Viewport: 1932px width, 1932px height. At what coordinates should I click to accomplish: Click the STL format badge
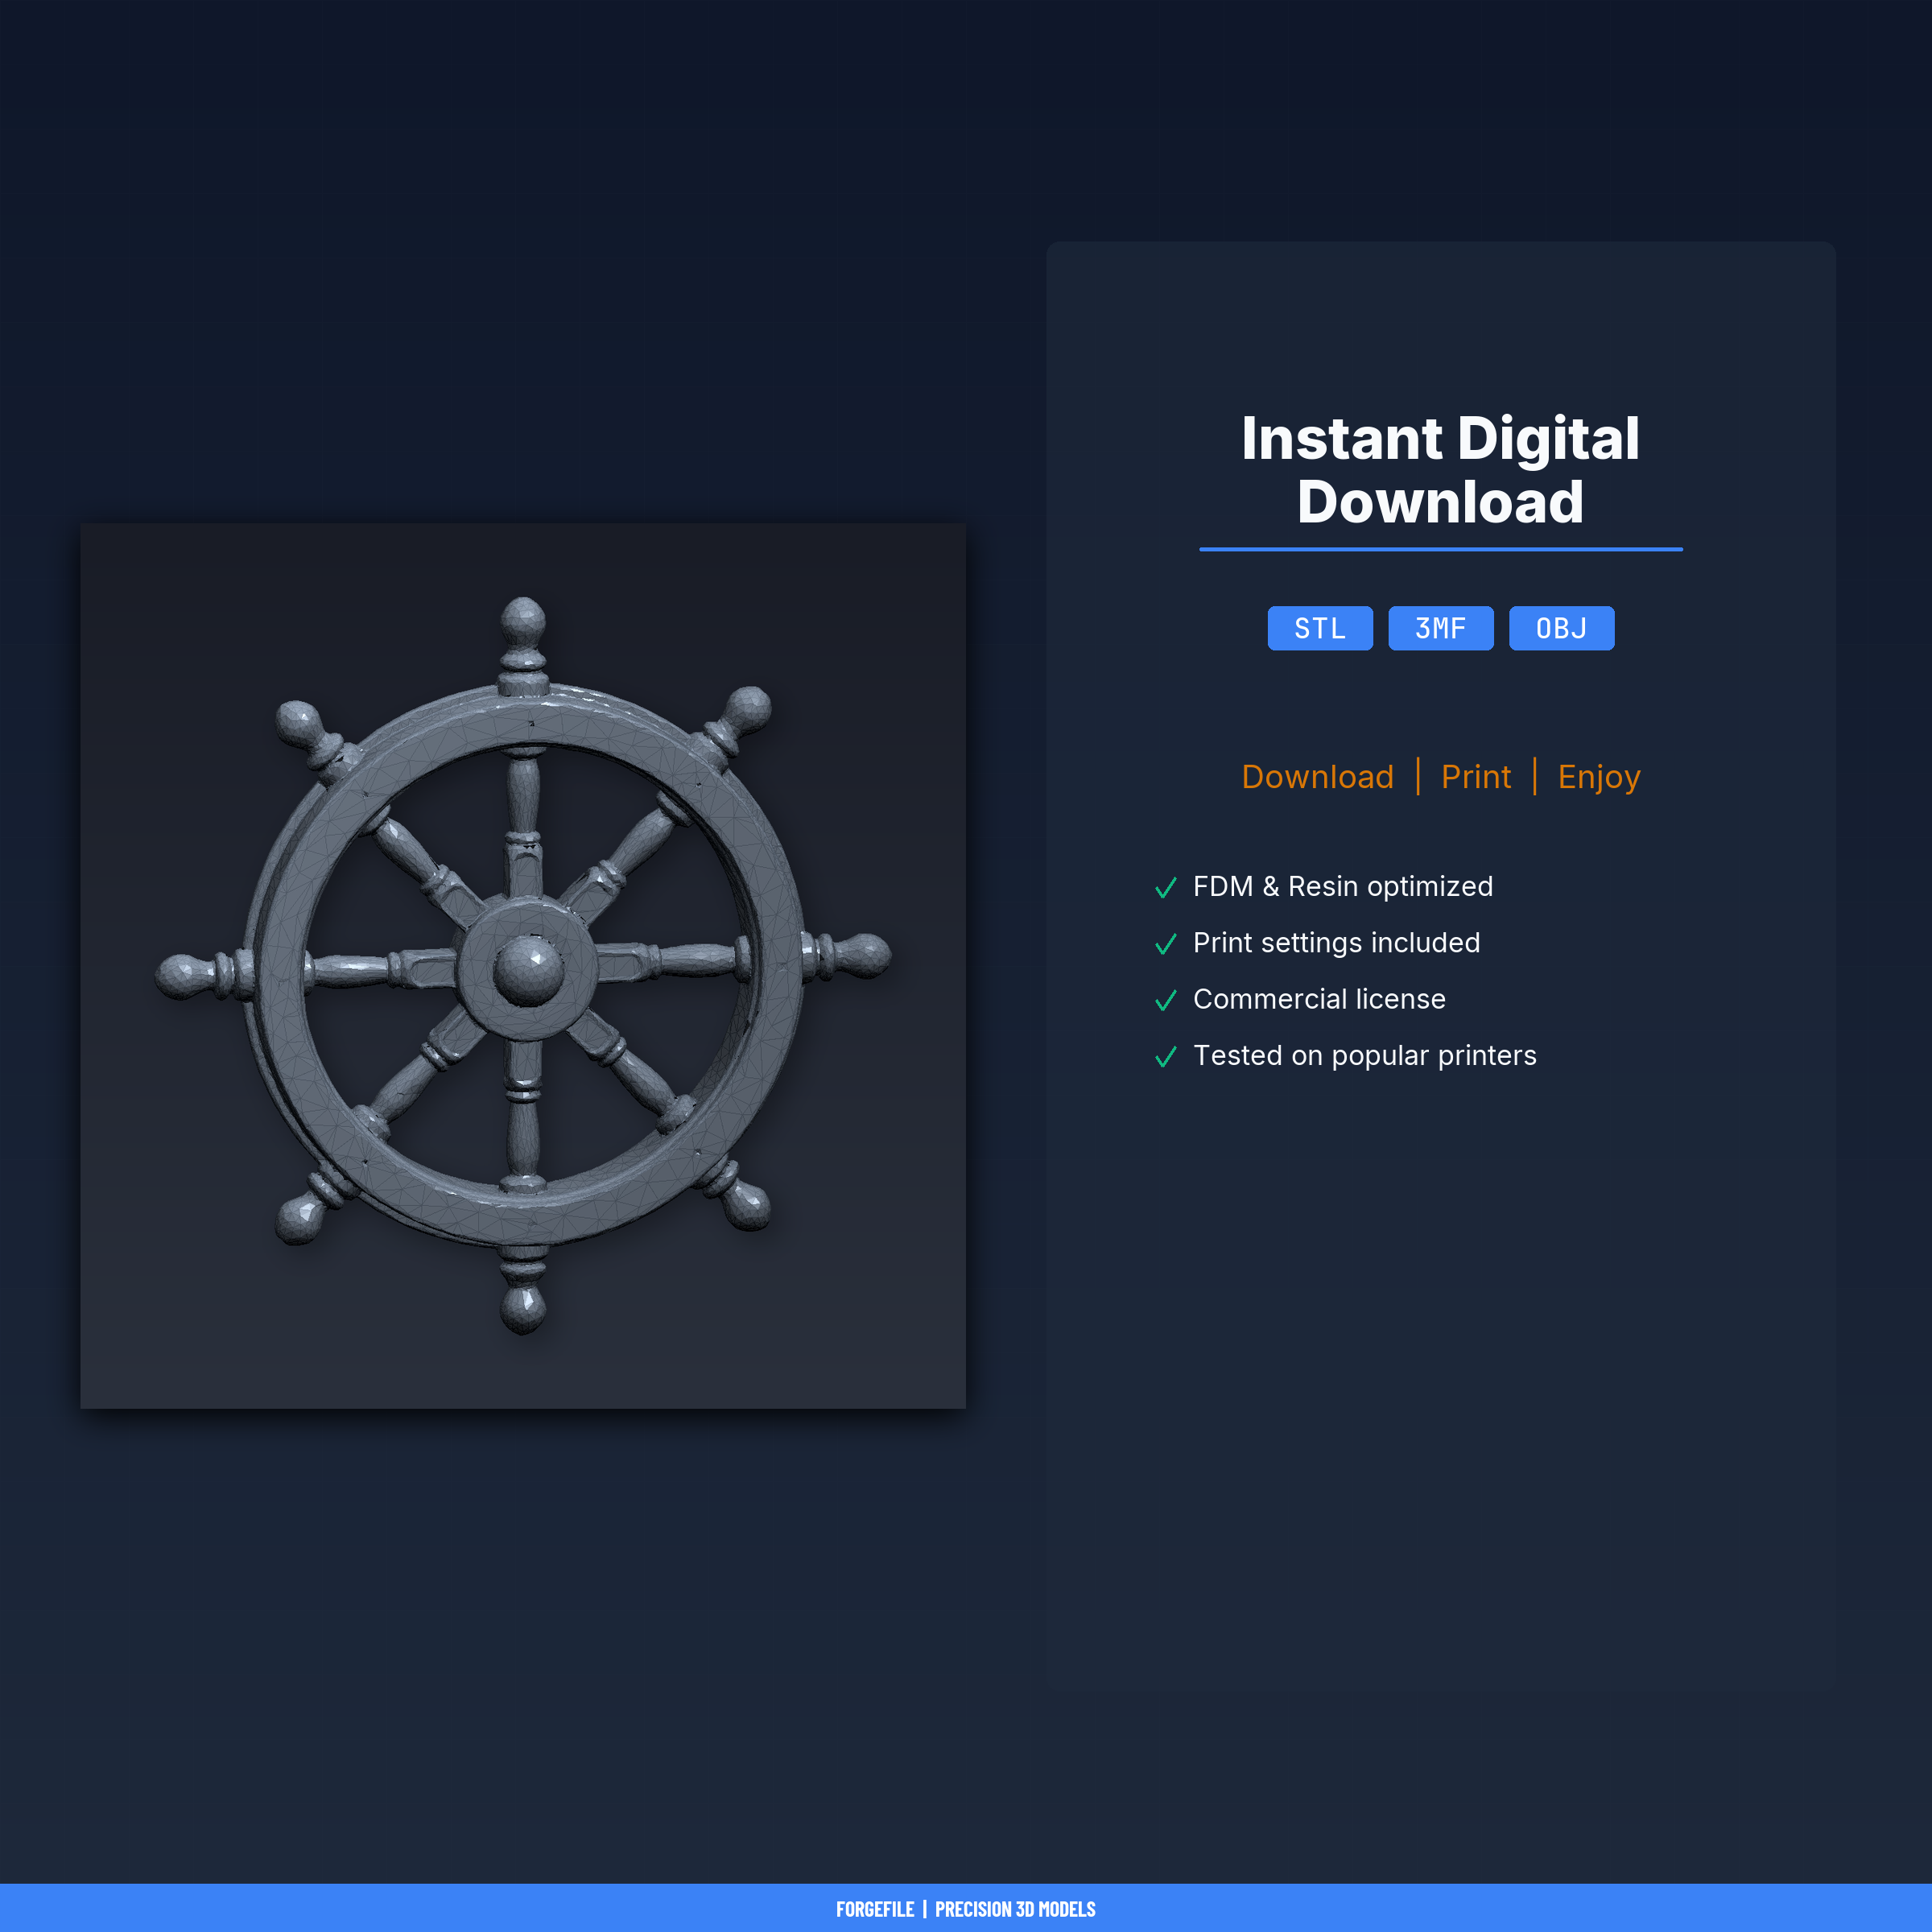(1320, 628)
